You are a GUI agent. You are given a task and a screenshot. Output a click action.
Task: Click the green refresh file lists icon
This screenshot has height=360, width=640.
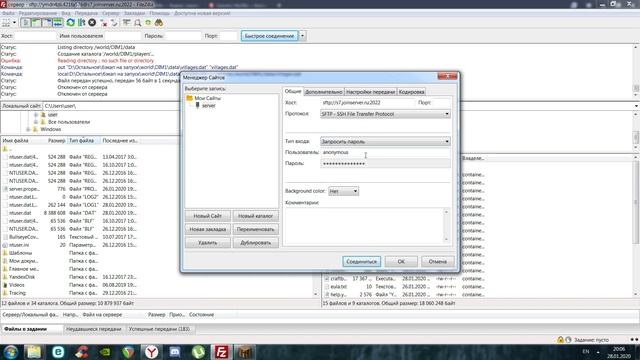tap(71, 23)
